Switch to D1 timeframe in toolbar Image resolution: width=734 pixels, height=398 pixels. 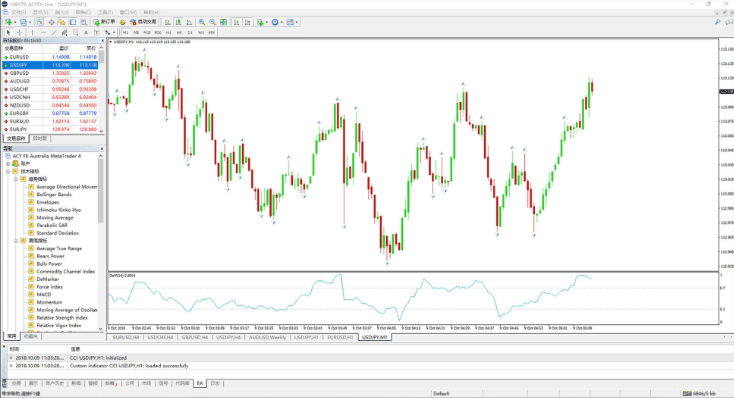[190, 33]
